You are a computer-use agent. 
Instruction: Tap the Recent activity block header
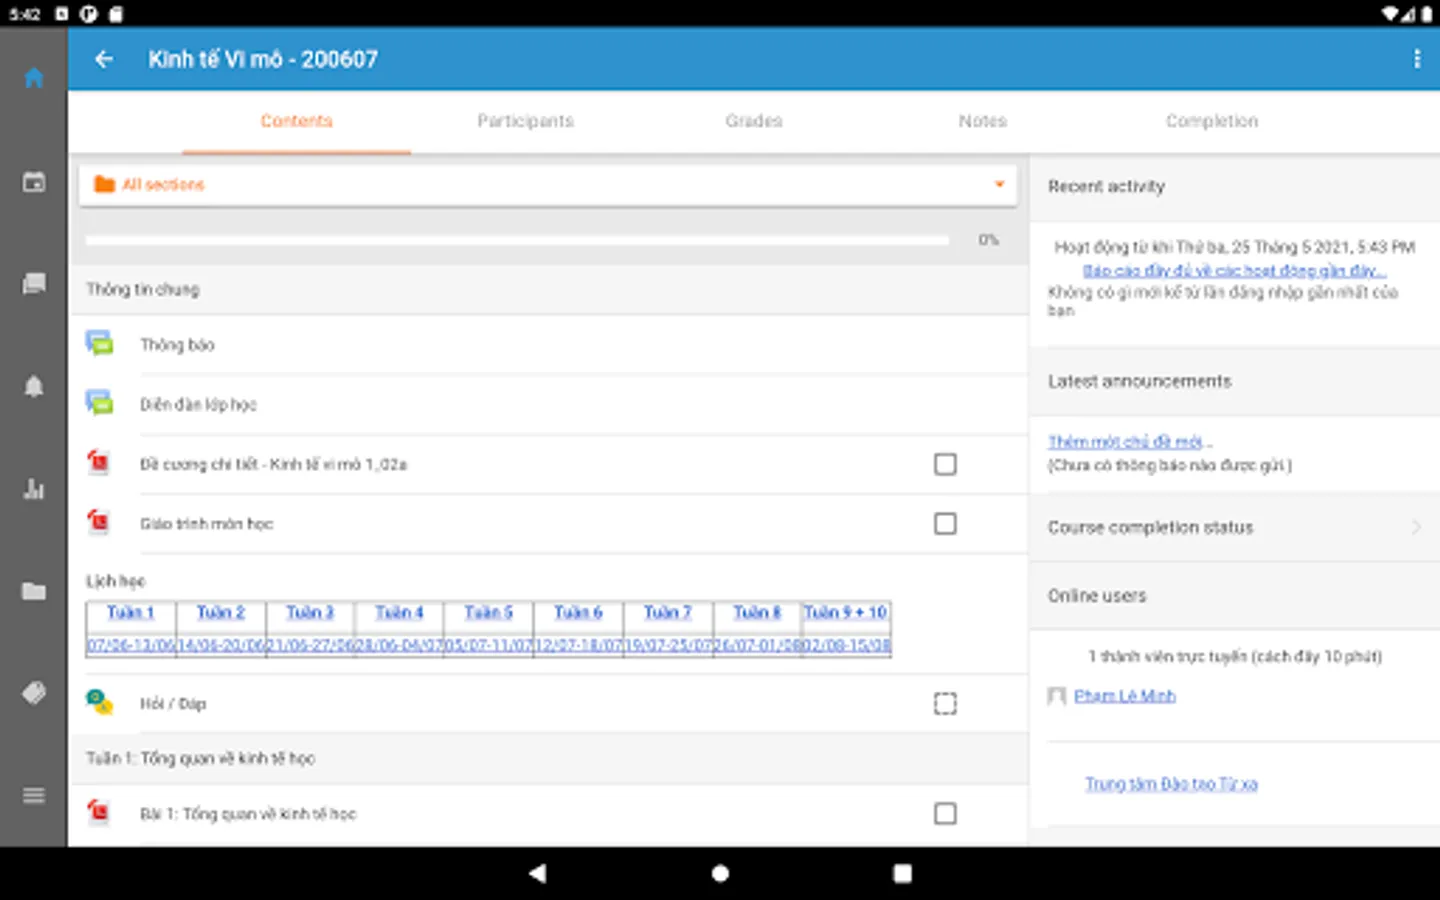[x=1235, y=187]
